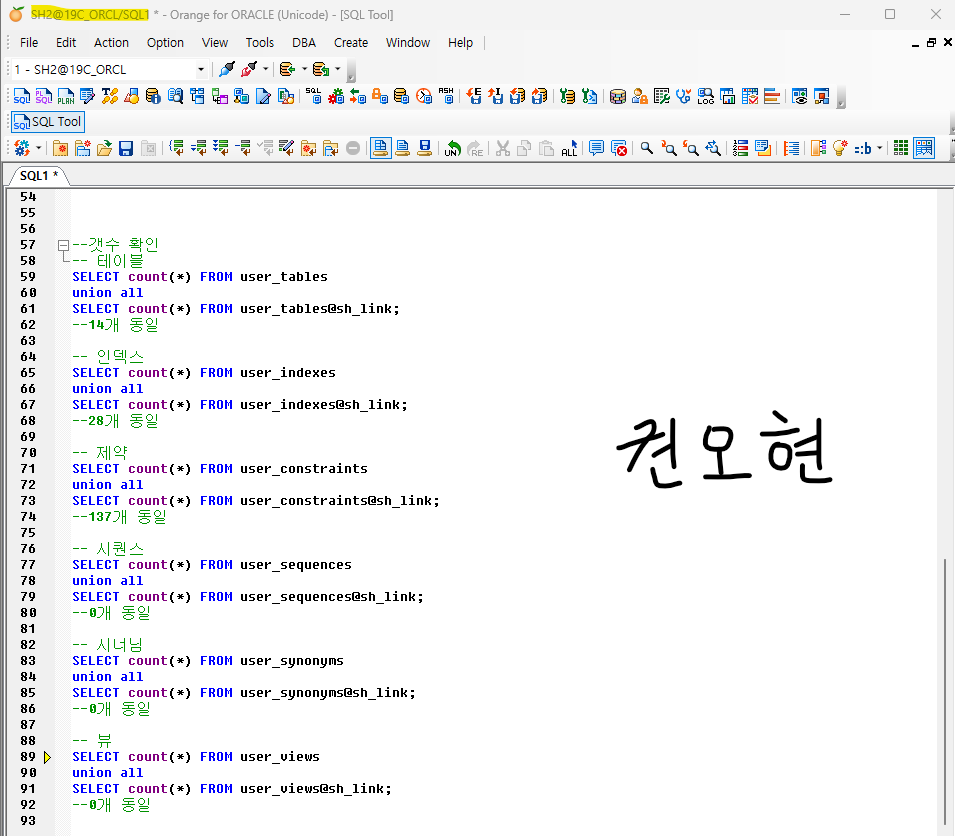Expand the connection toolbar overflow chevron
This screenshot has height=836, width=955.
[351, 71]
